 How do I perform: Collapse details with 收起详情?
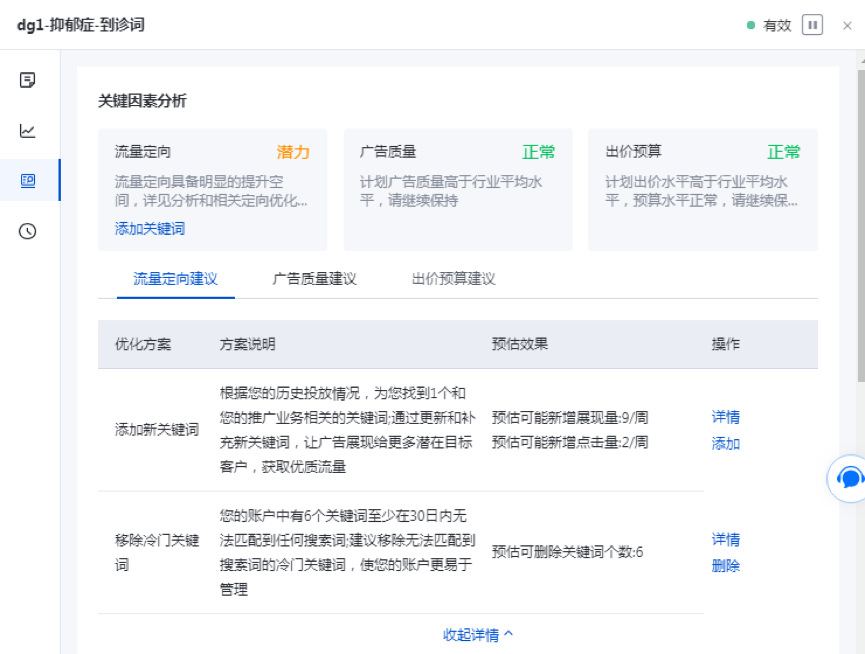point(478,635)
